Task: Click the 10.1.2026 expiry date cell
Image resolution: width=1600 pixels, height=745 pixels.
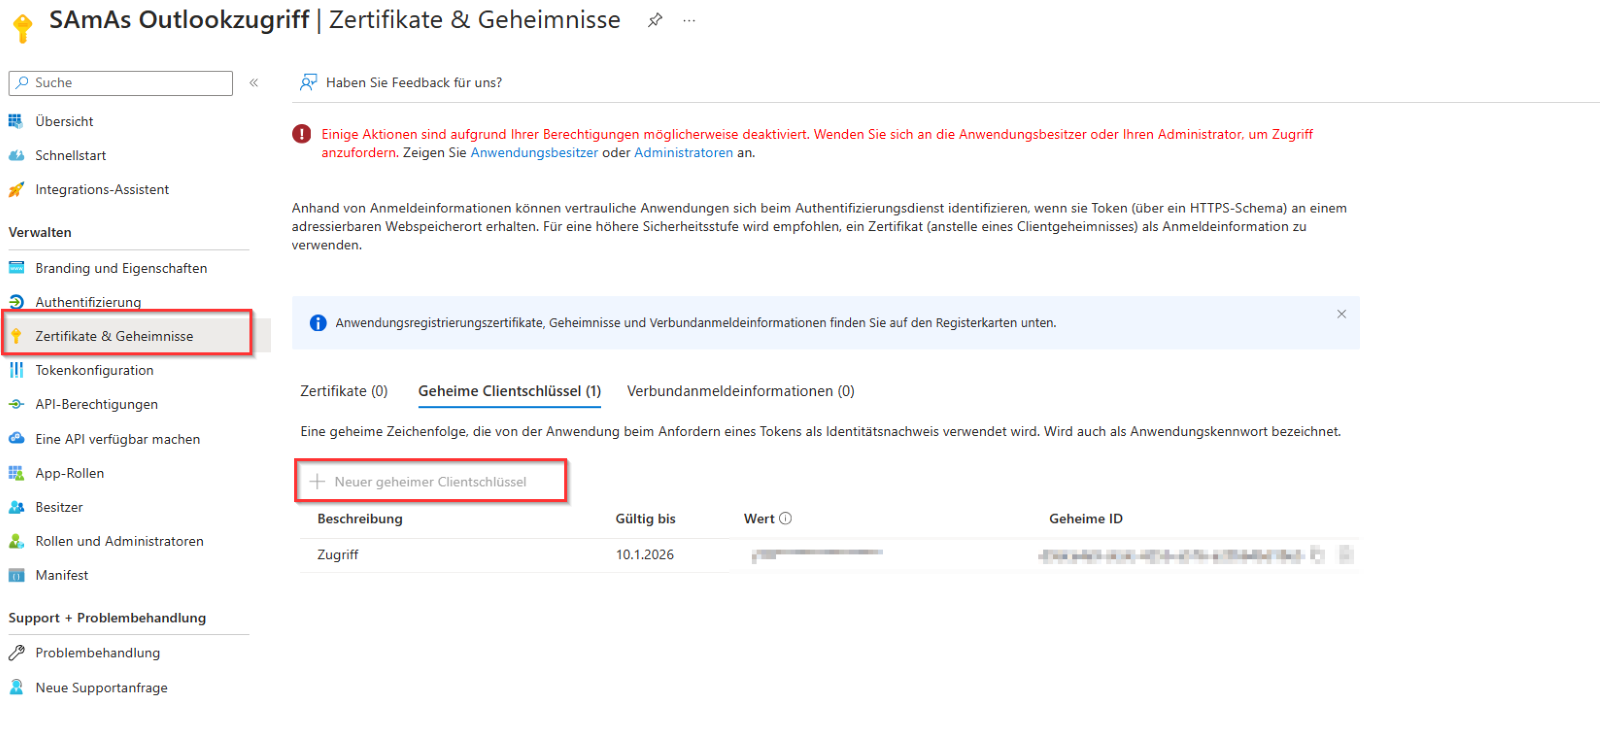Action: 645,554
